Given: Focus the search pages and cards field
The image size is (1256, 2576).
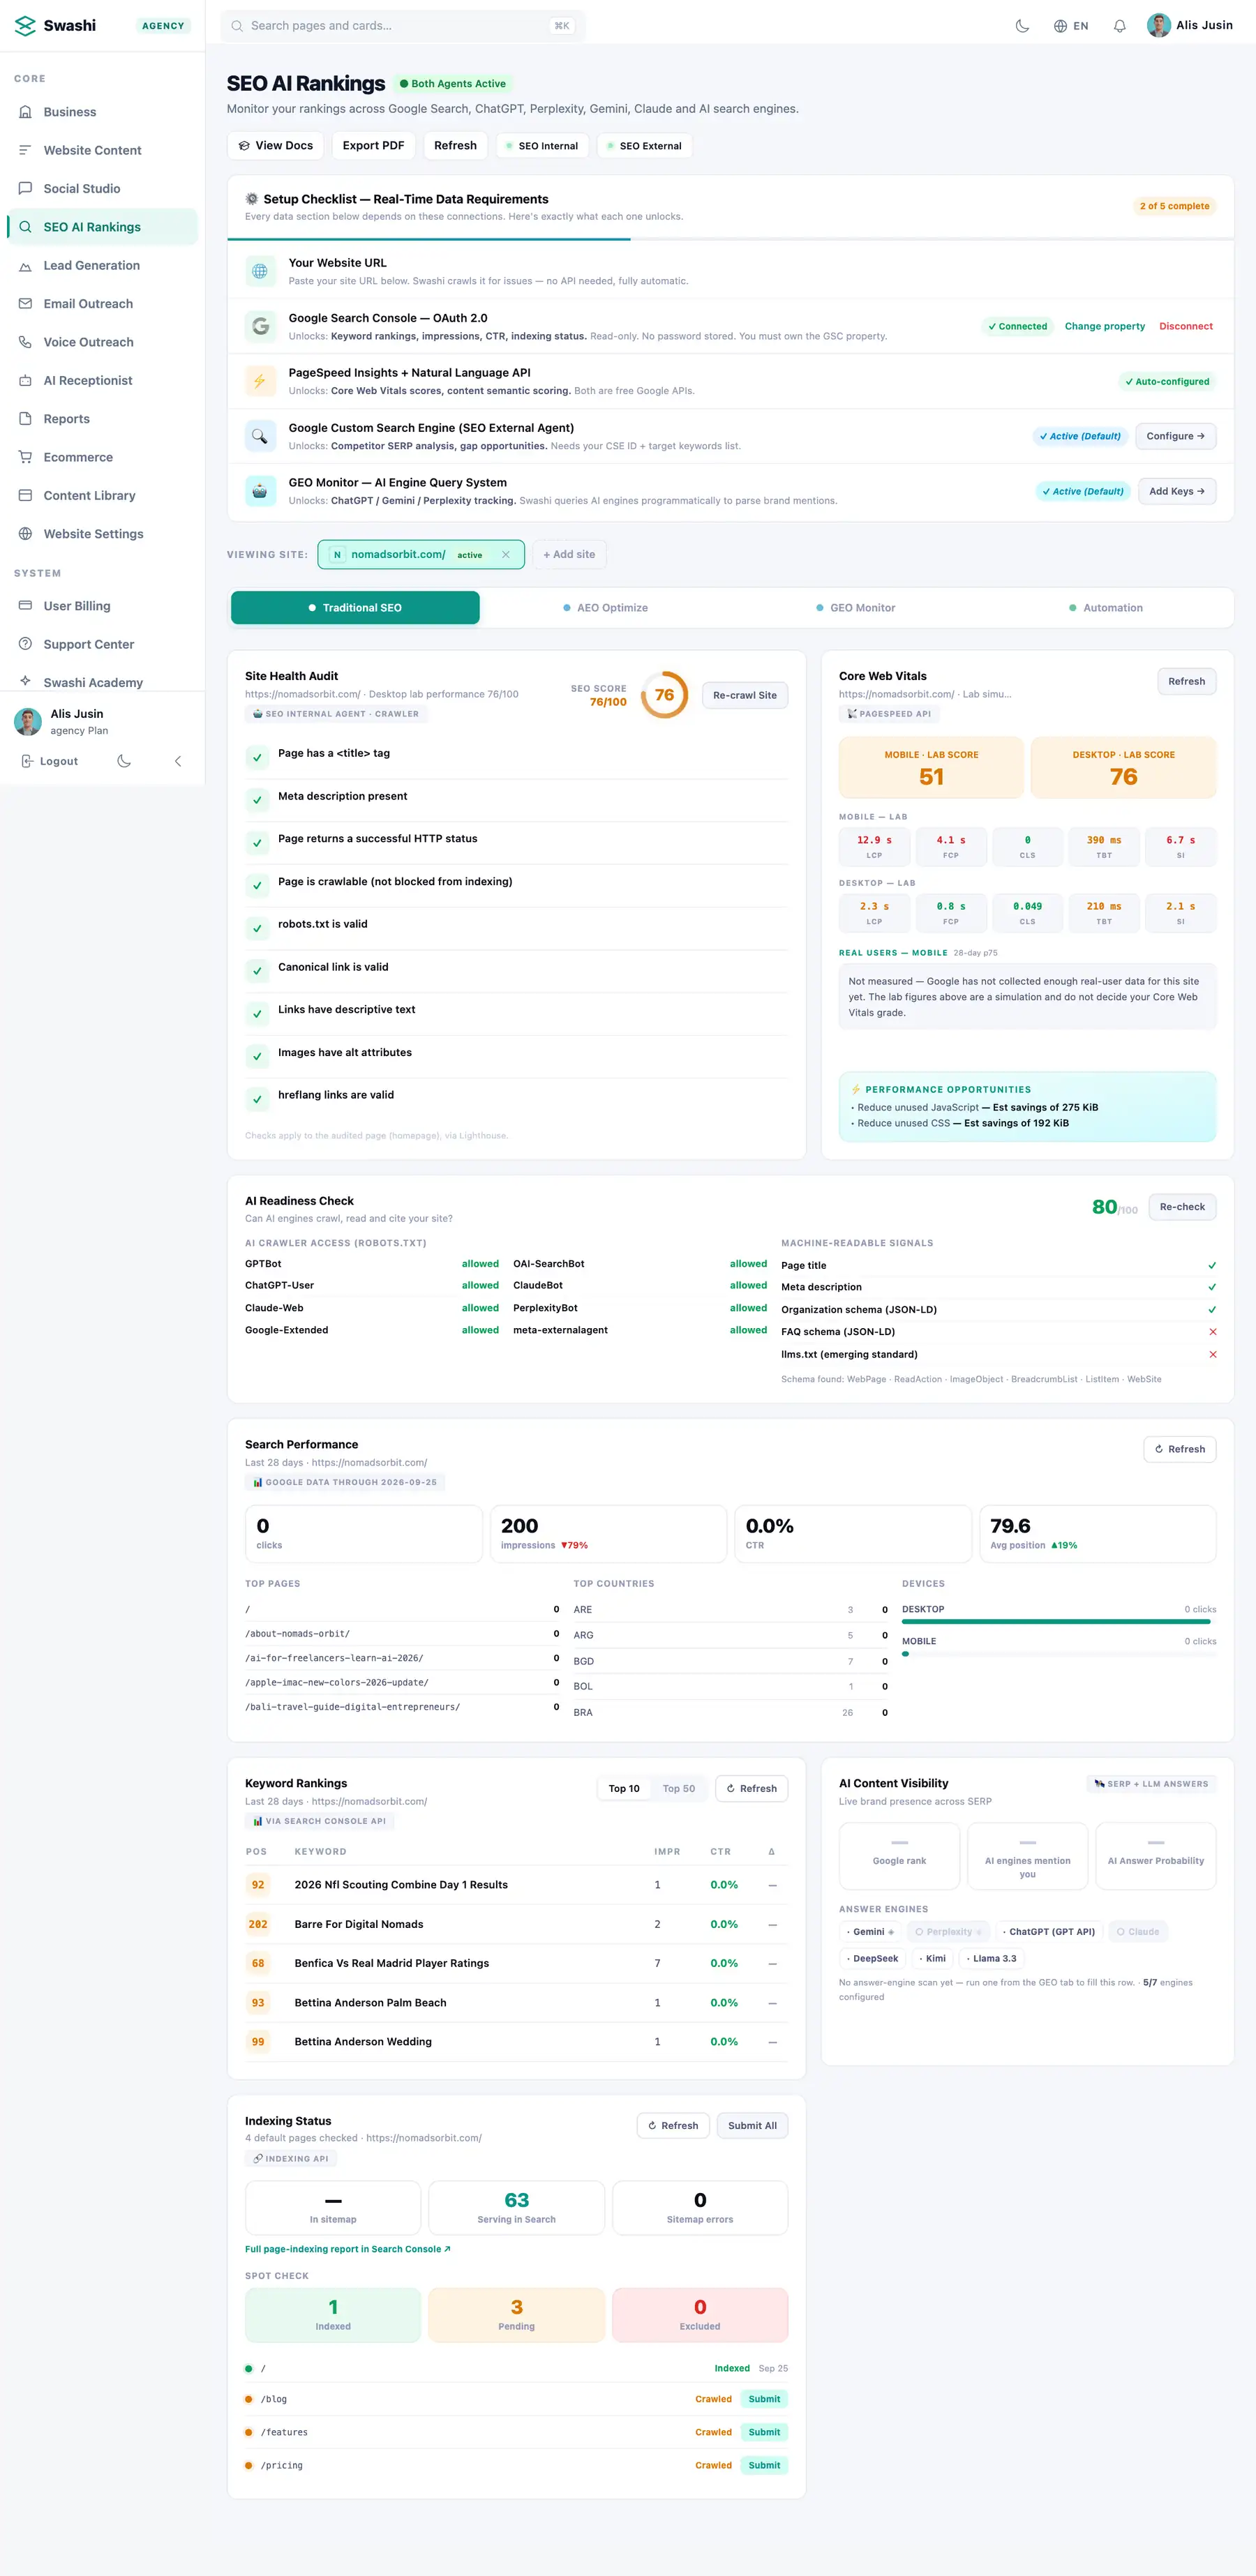Looking at the screenshot, I should pos(403,26).
